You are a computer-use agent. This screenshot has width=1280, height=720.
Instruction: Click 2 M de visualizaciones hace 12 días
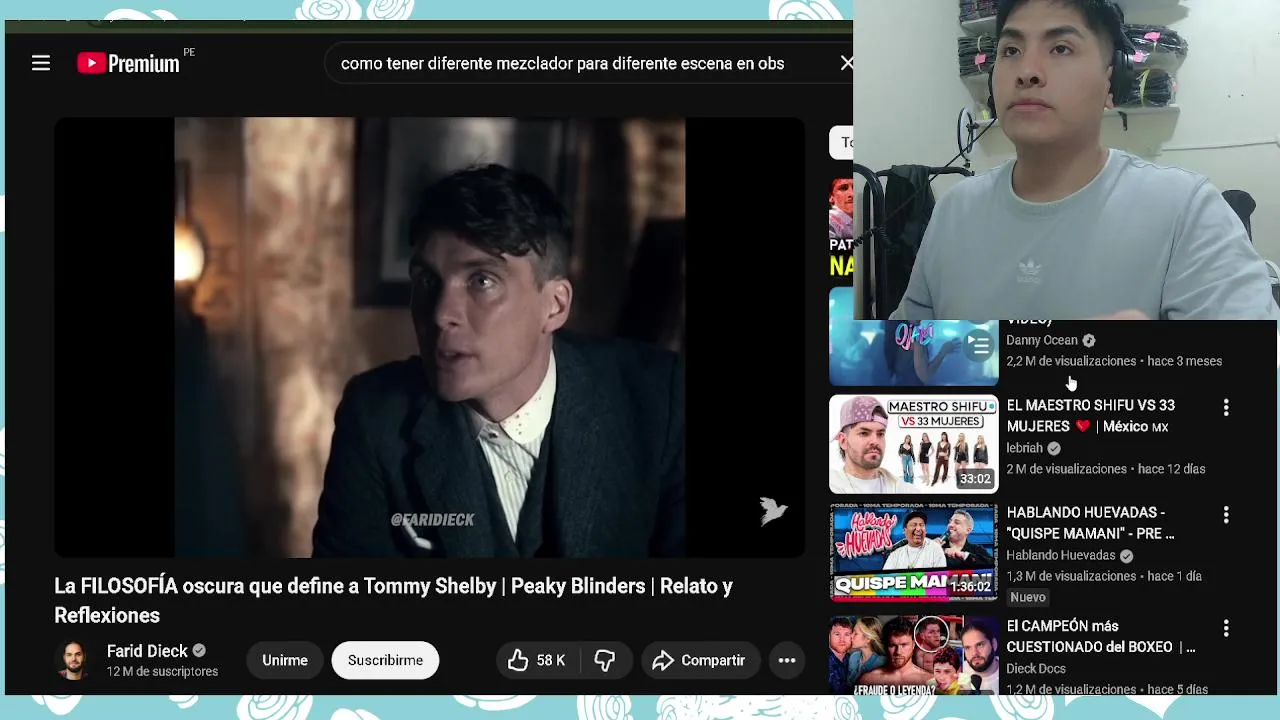(x=1106, y=469)
